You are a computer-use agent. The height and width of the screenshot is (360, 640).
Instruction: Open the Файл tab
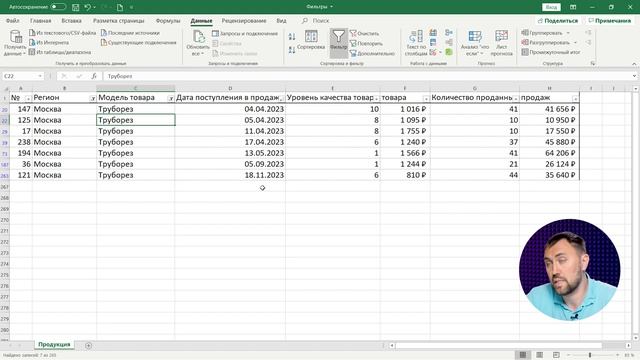point(13,20)
